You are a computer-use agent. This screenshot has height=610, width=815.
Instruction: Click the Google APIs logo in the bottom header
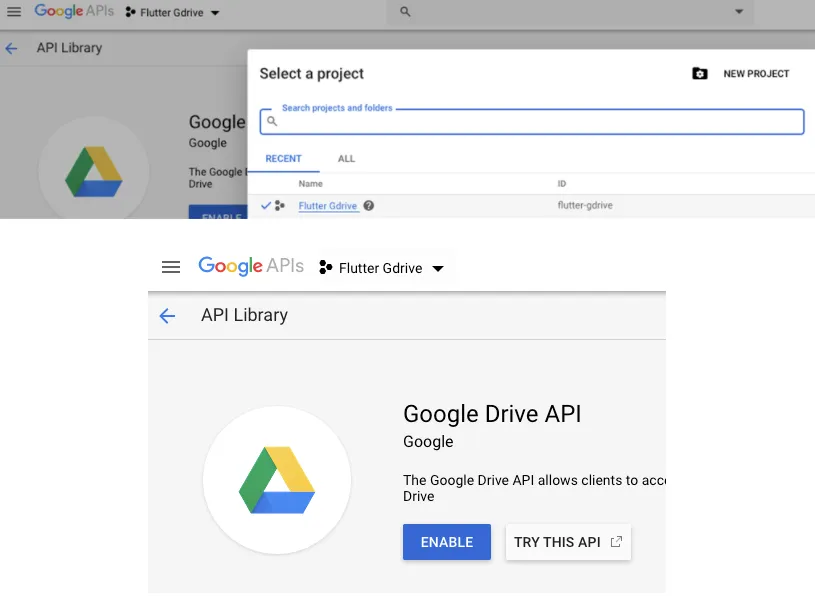(251, 266)
